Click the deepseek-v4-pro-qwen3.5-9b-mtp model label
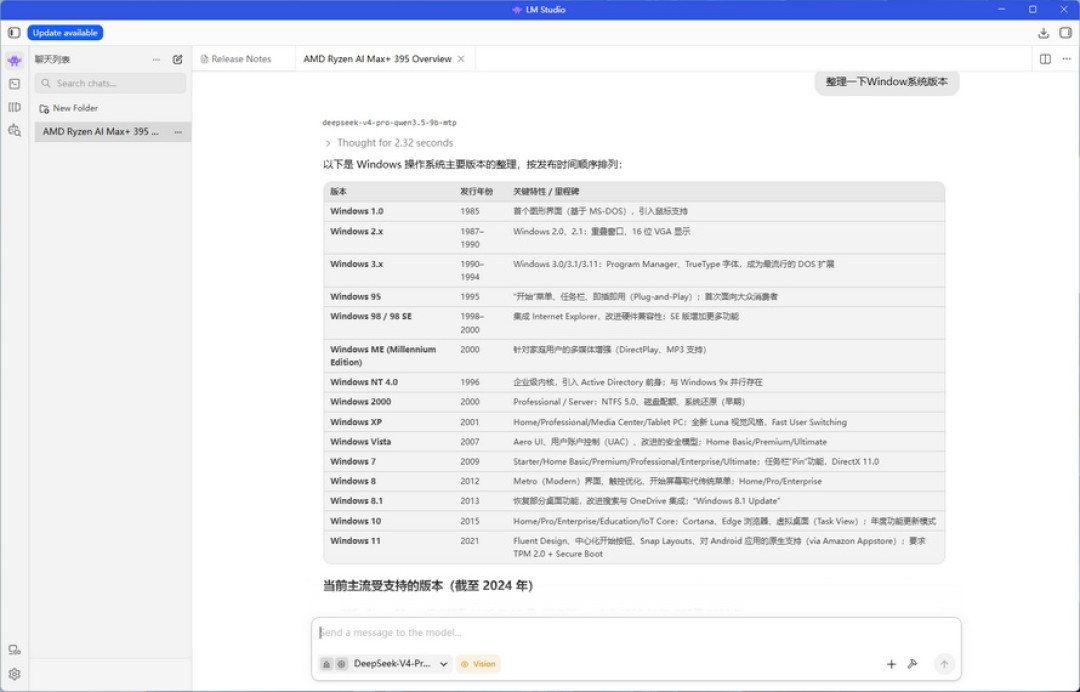The width and height of the screenshot is (1080, 692). (x=389, y=123)
